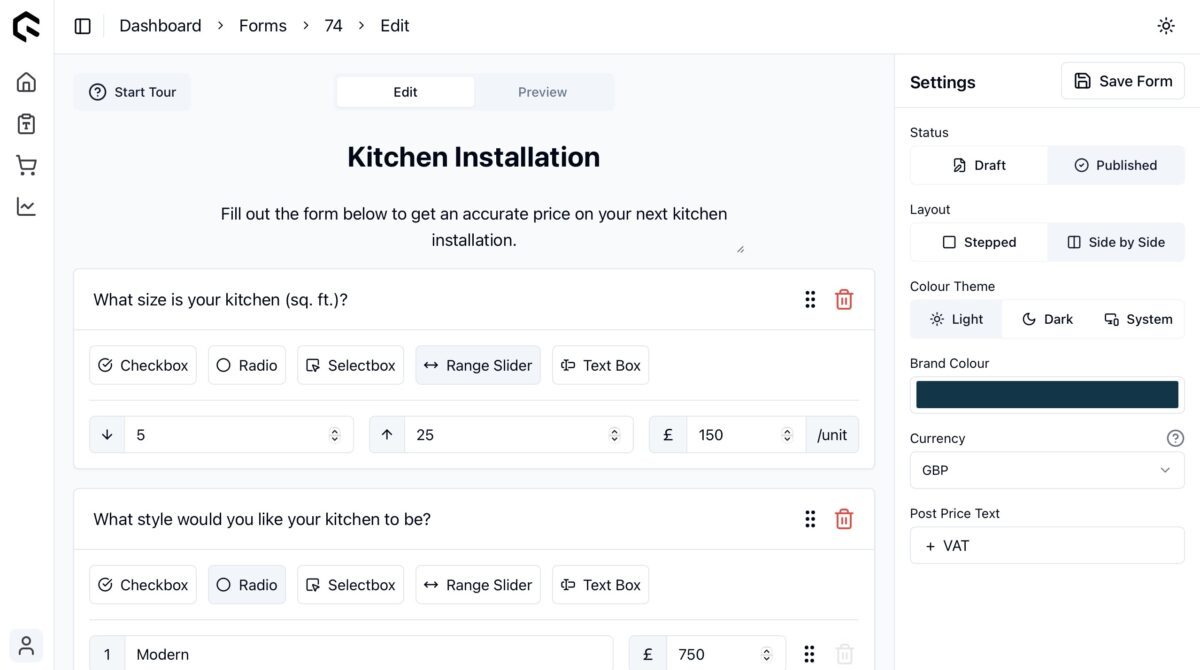This screenshot has width=1200, height=670.
Task: Edit the form description text area
Action: click(474, 227)
